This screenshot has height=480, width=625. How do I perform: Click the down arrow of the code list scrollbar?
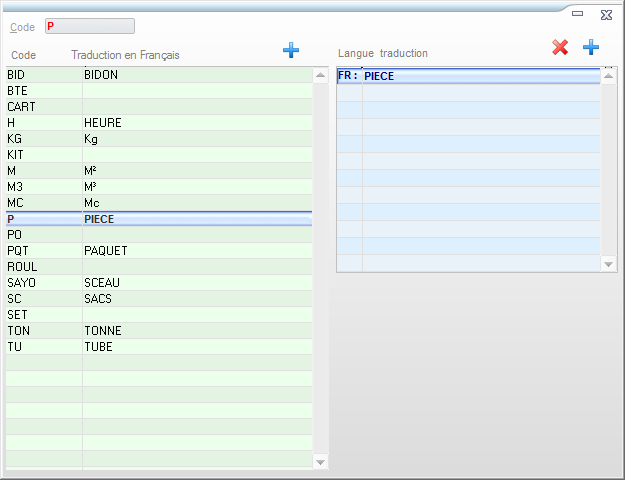coord(320,461)
